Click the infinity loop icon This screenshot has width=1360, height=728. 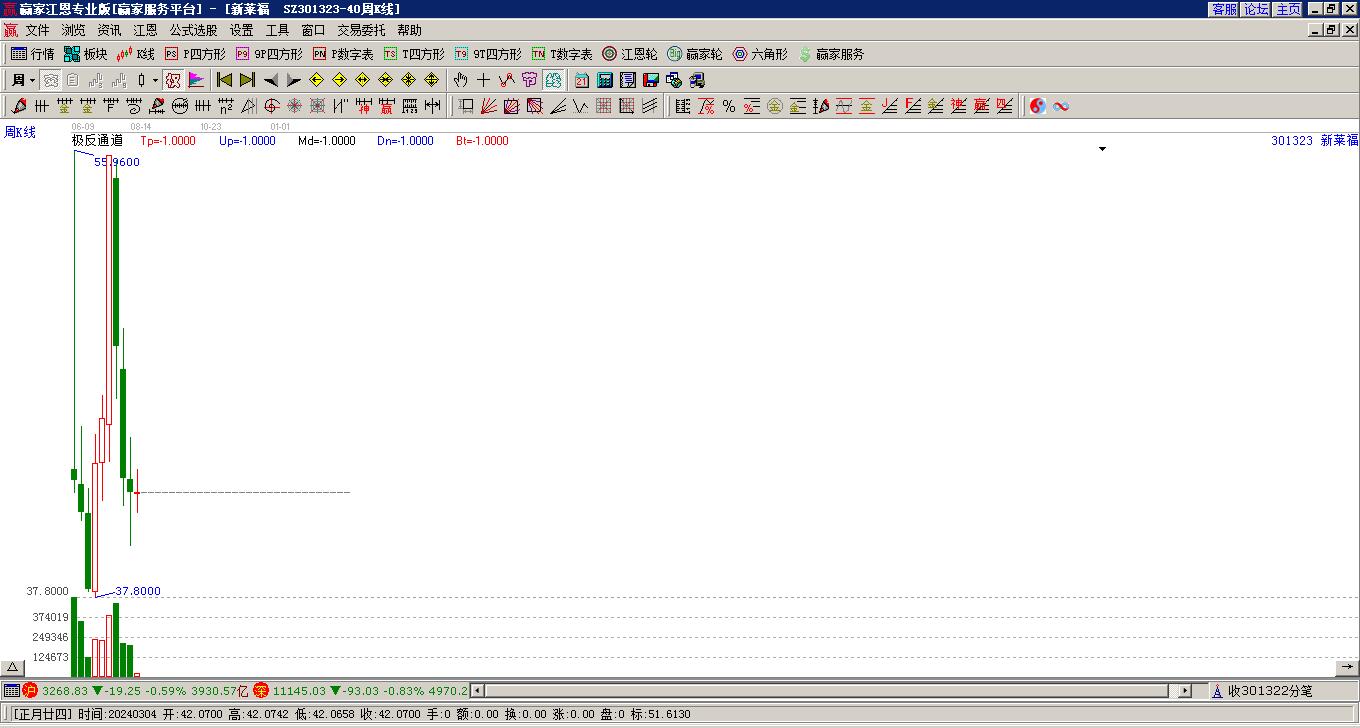tap(1061, 106)
